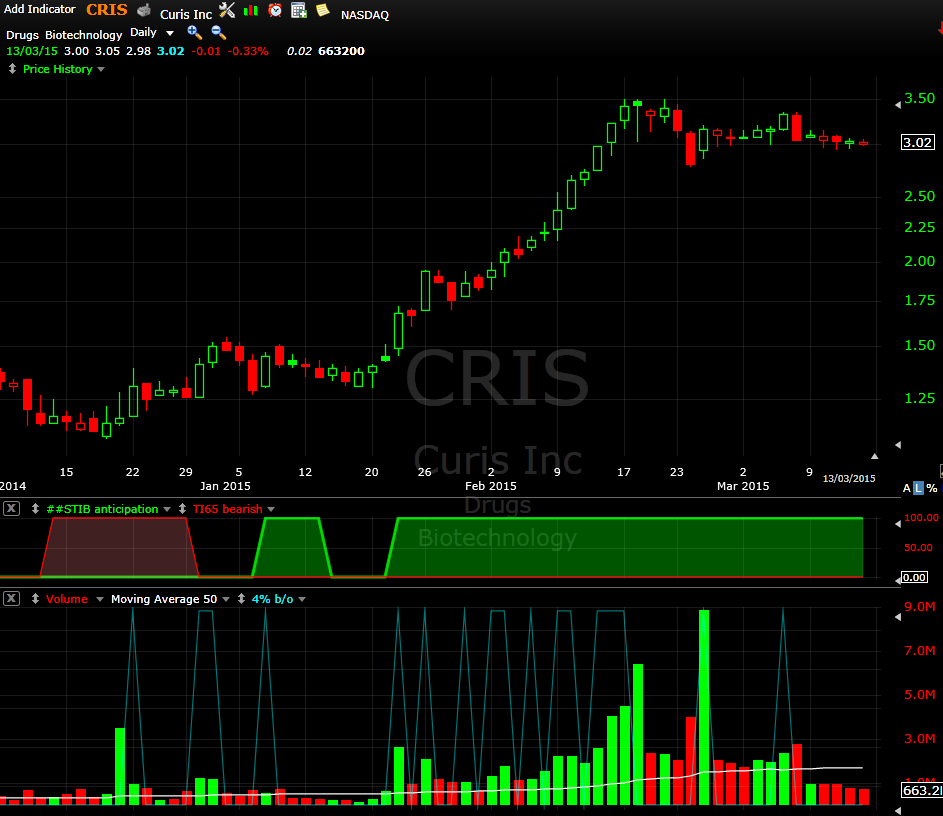The image size is (943, 816).
Task: Click move arrows beside TI65 bearish
Action: [182, 509]
